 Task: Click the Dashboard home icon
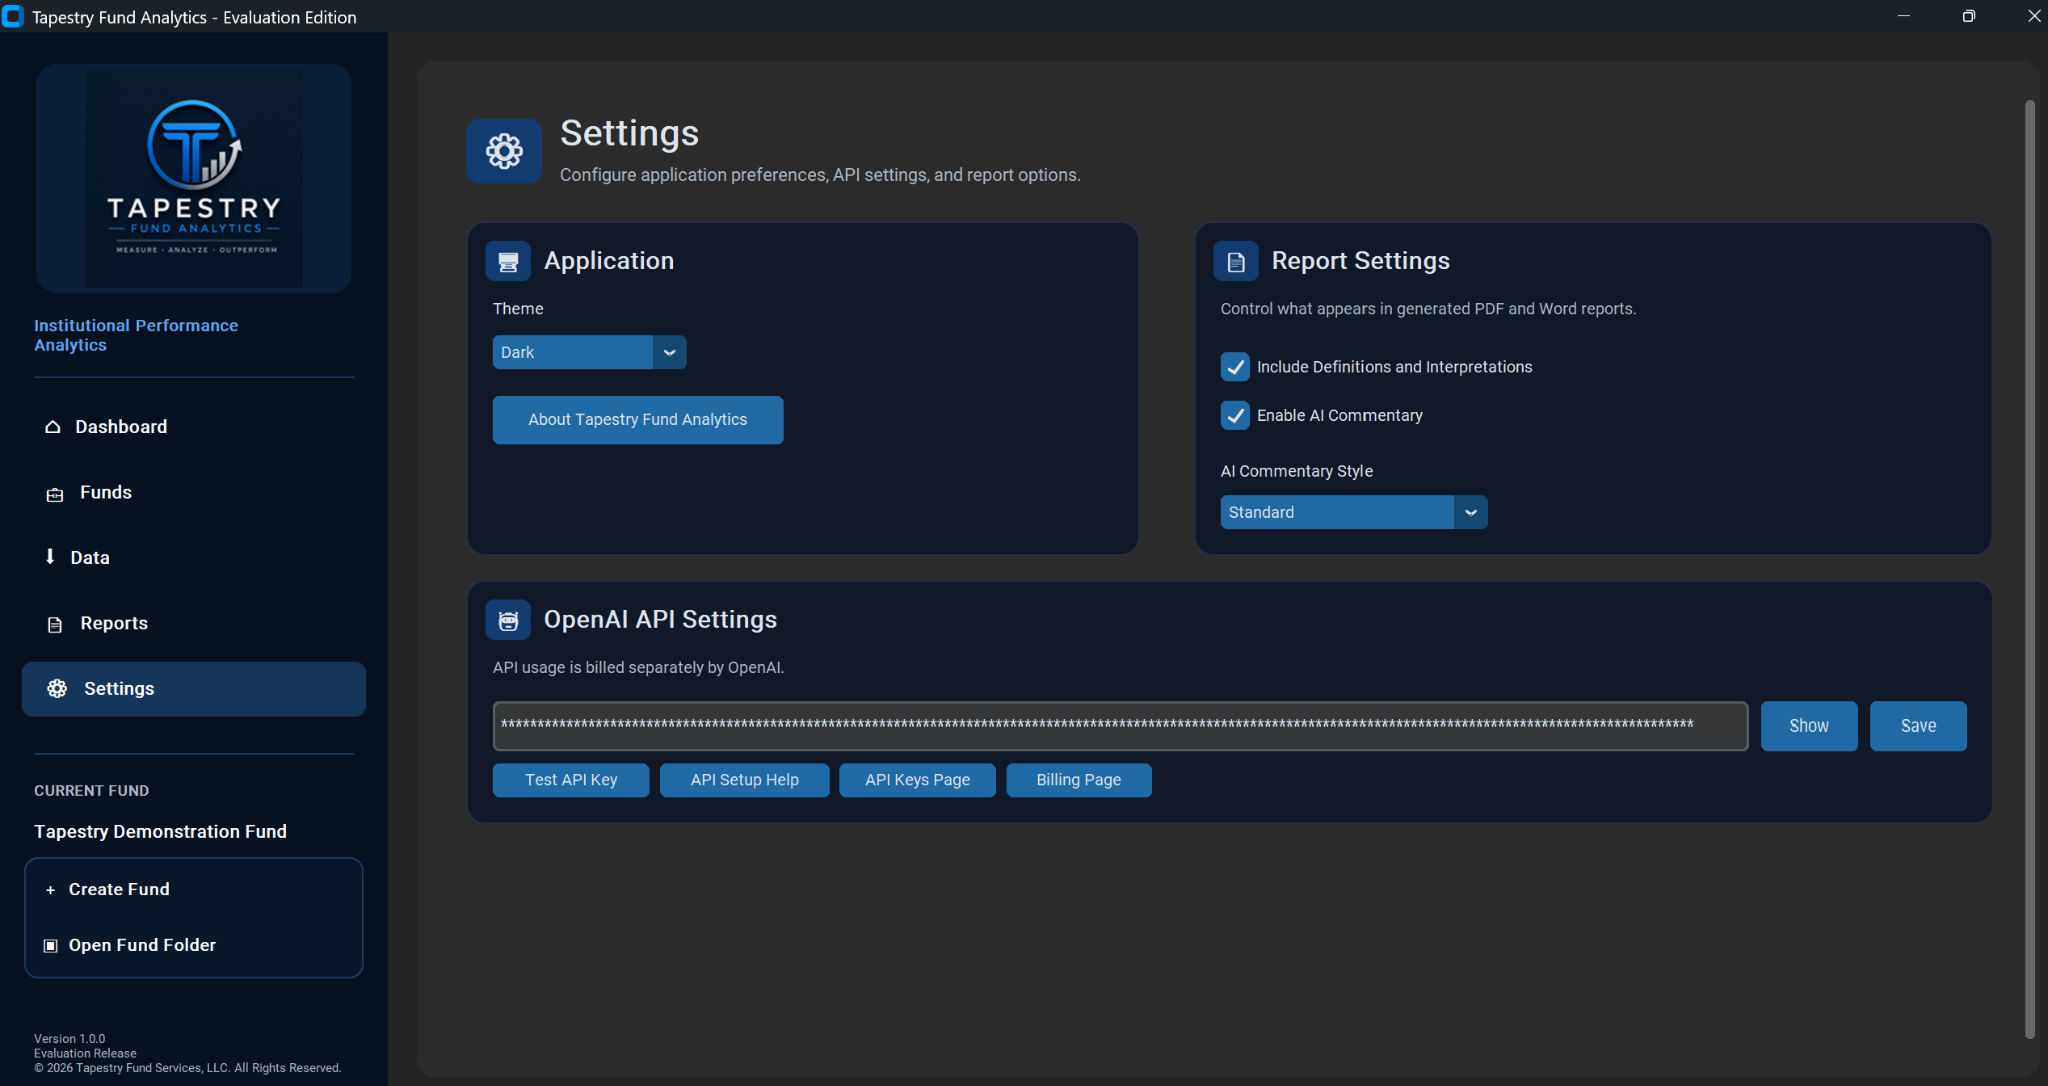pos(53,427)
